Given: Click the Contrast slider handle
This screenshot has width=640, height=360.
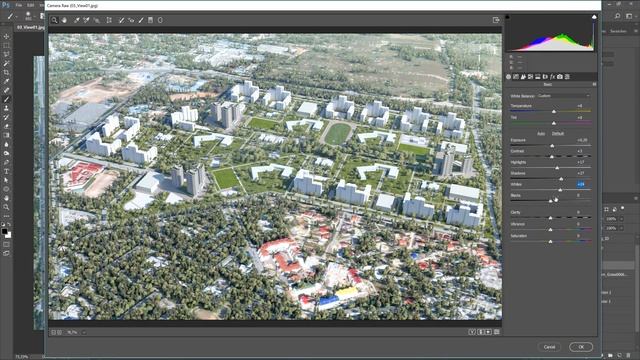Looking at the screenshot, I should pos(552,157).
